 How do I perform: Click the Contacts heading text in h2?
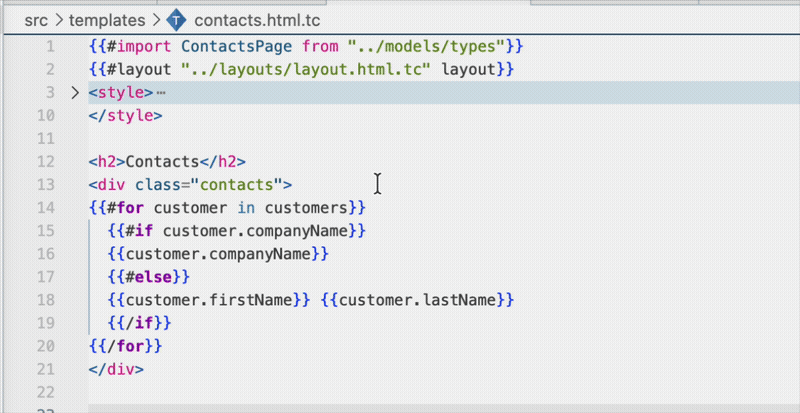tap(162, 162)
